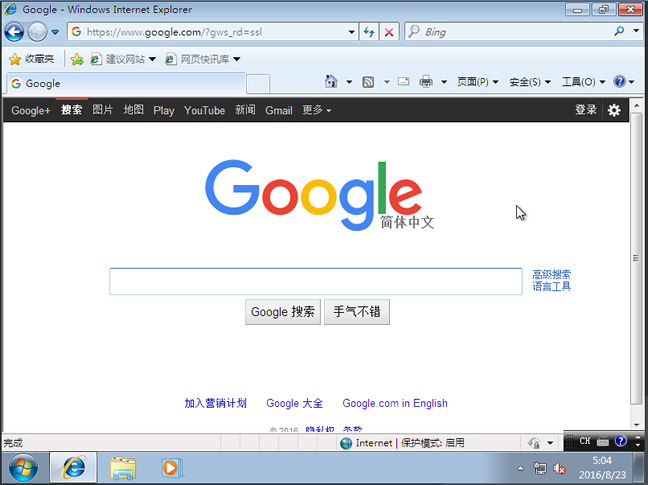Click the Print icon
Screen dimensions: 648x485
426,82
